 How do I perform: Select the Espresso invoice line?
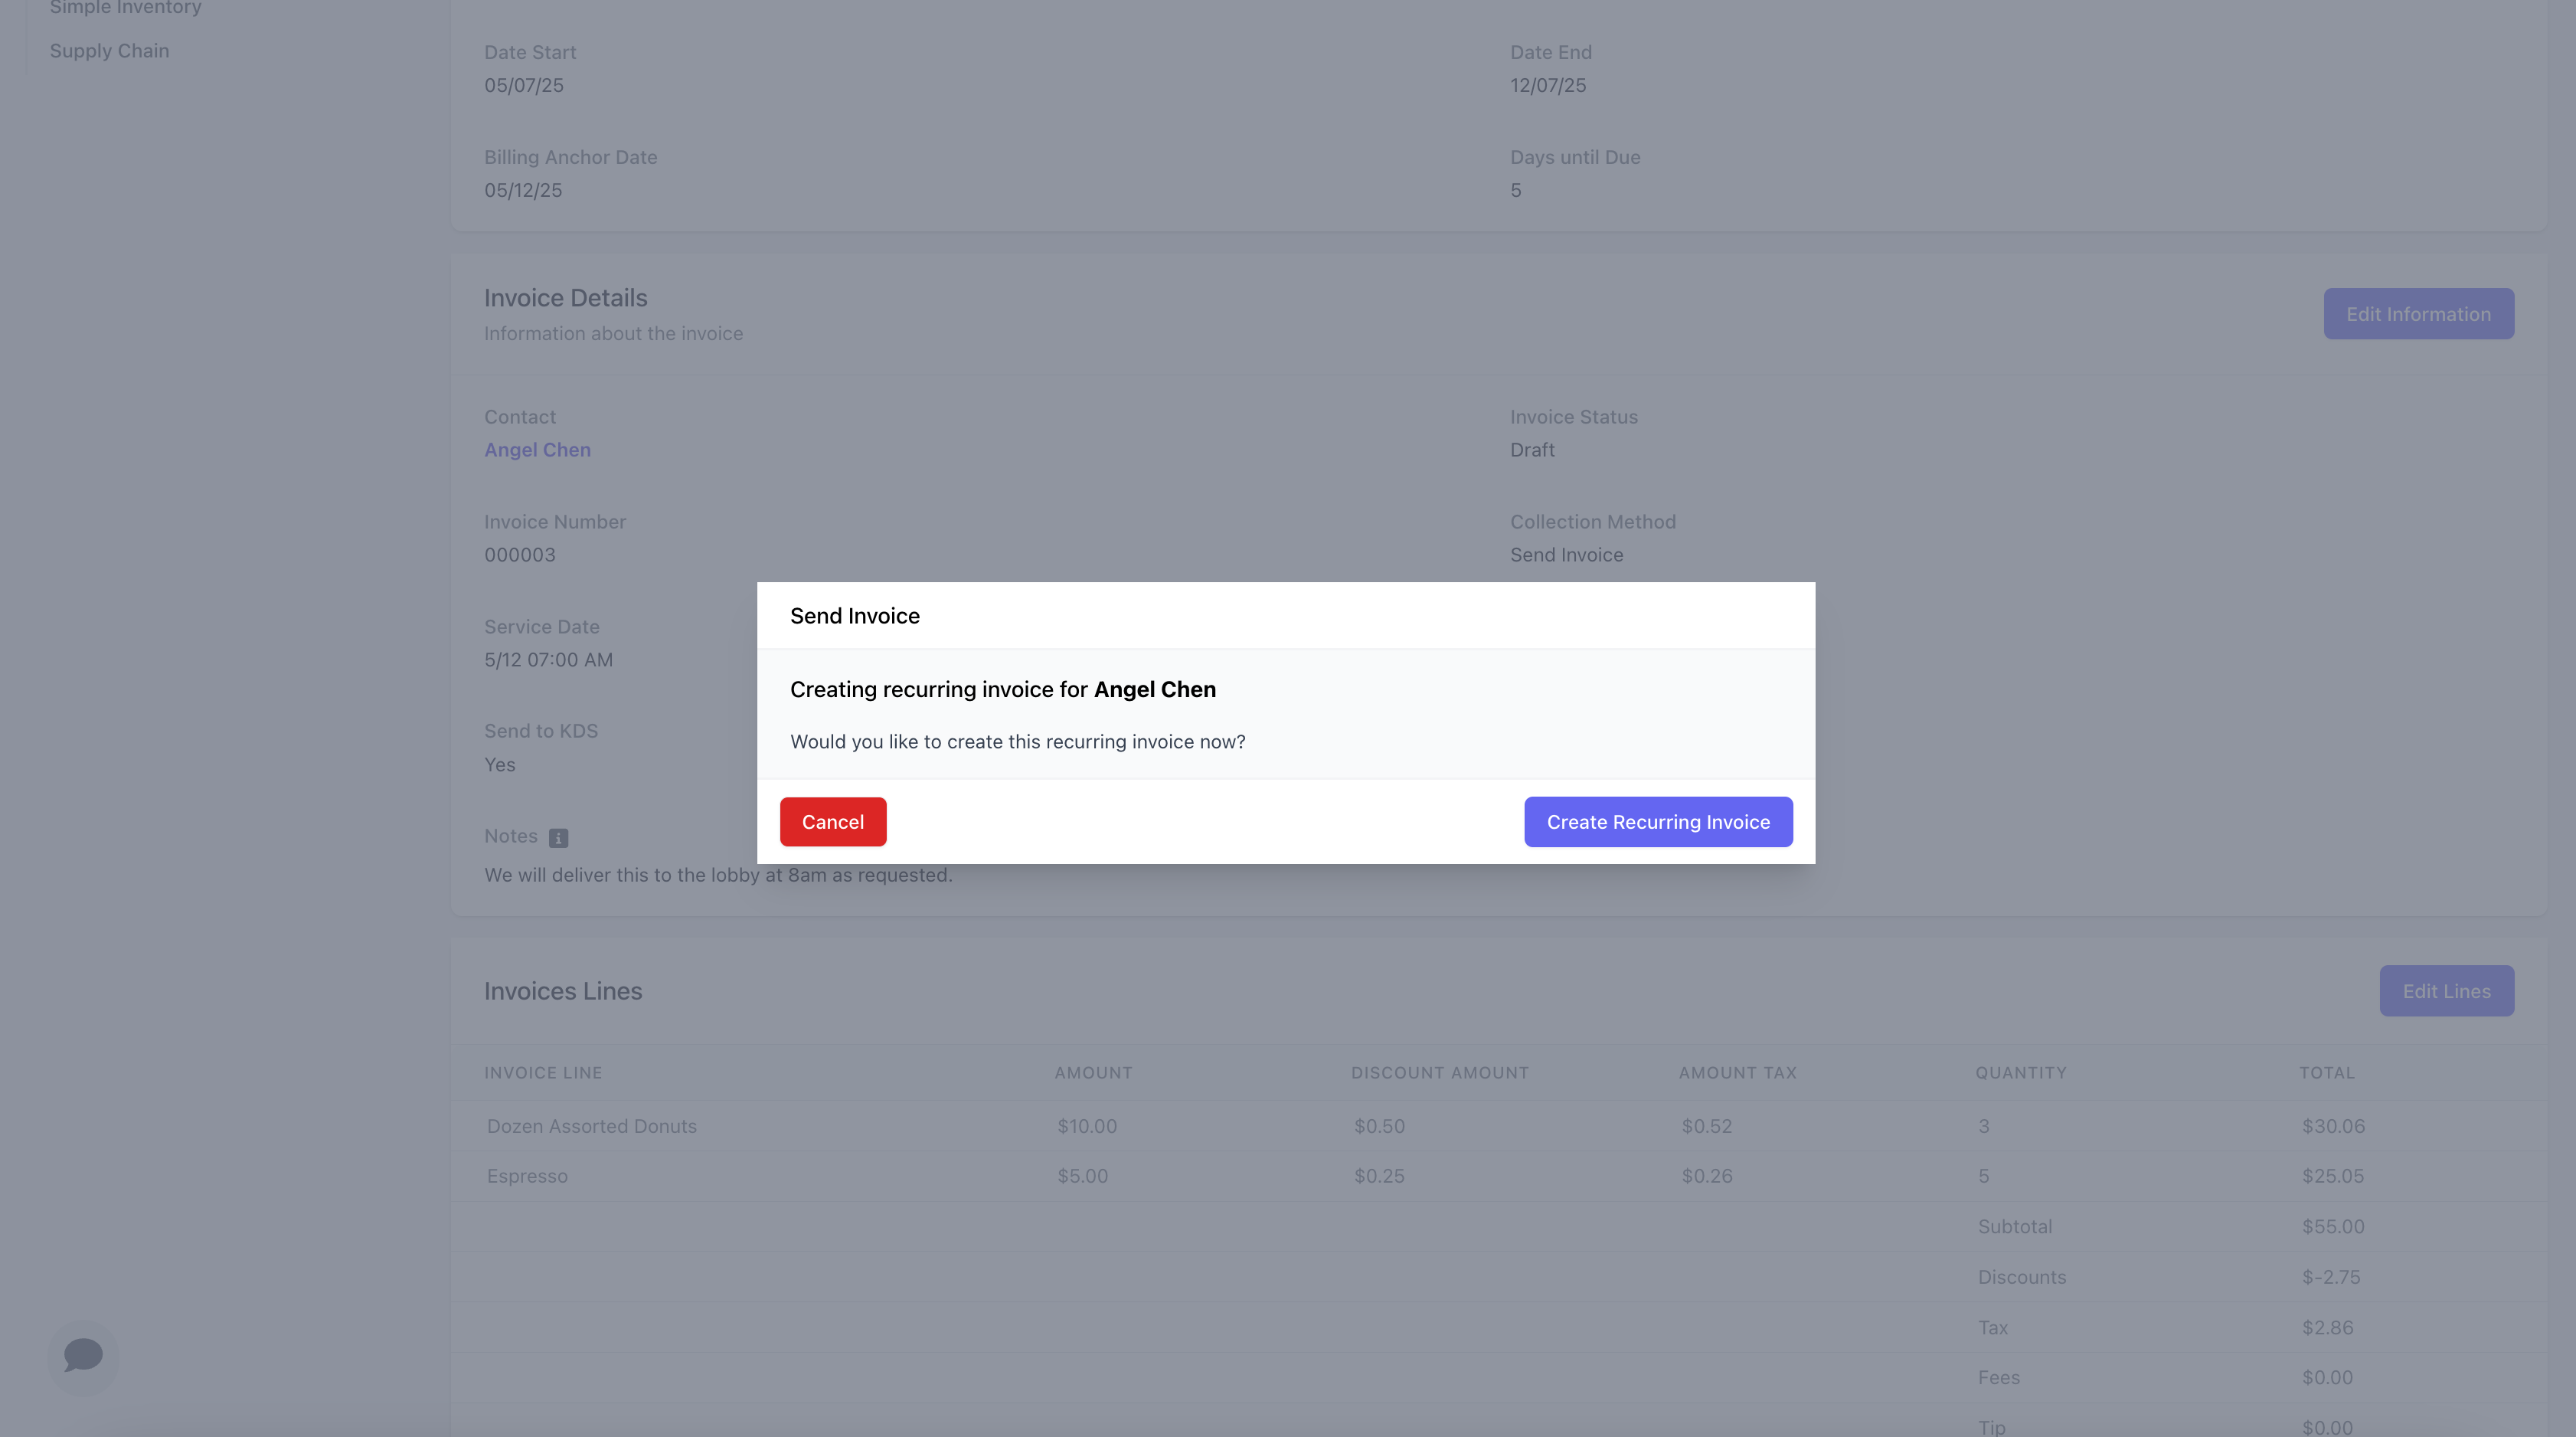[527, 1176]
